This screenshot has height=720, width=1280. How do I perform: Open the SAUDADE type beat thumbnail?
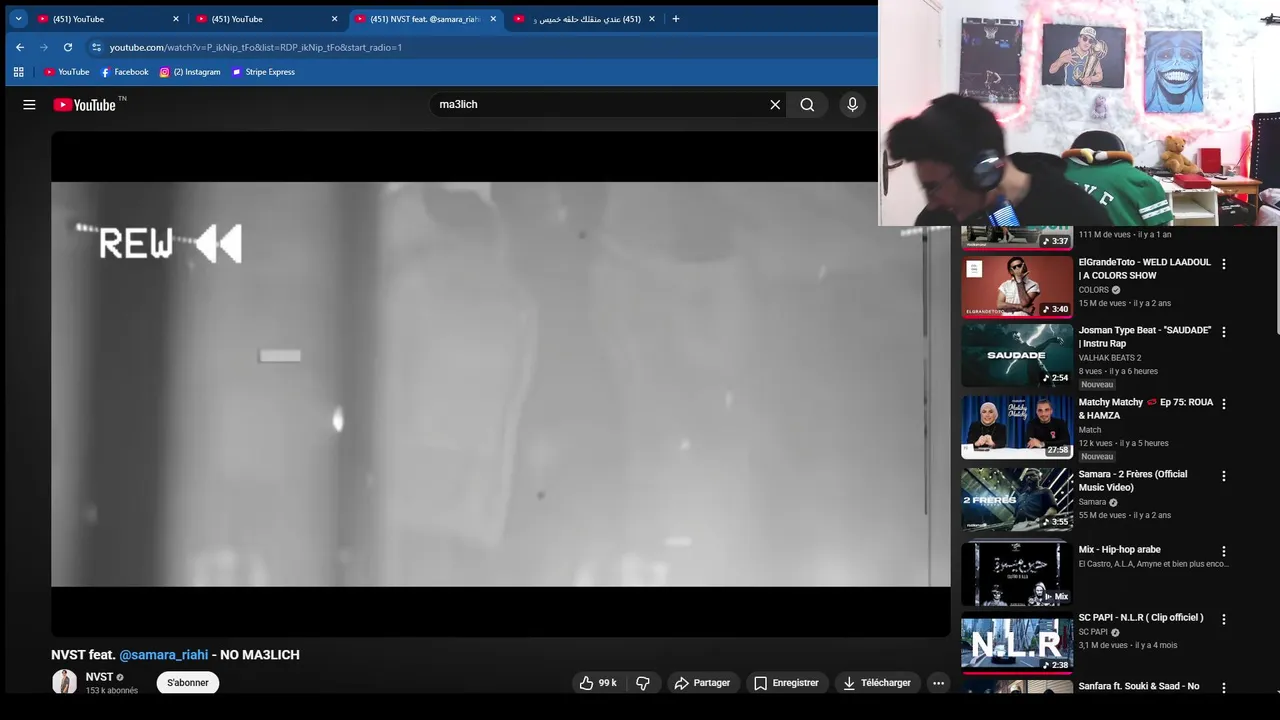point(1017,355)
